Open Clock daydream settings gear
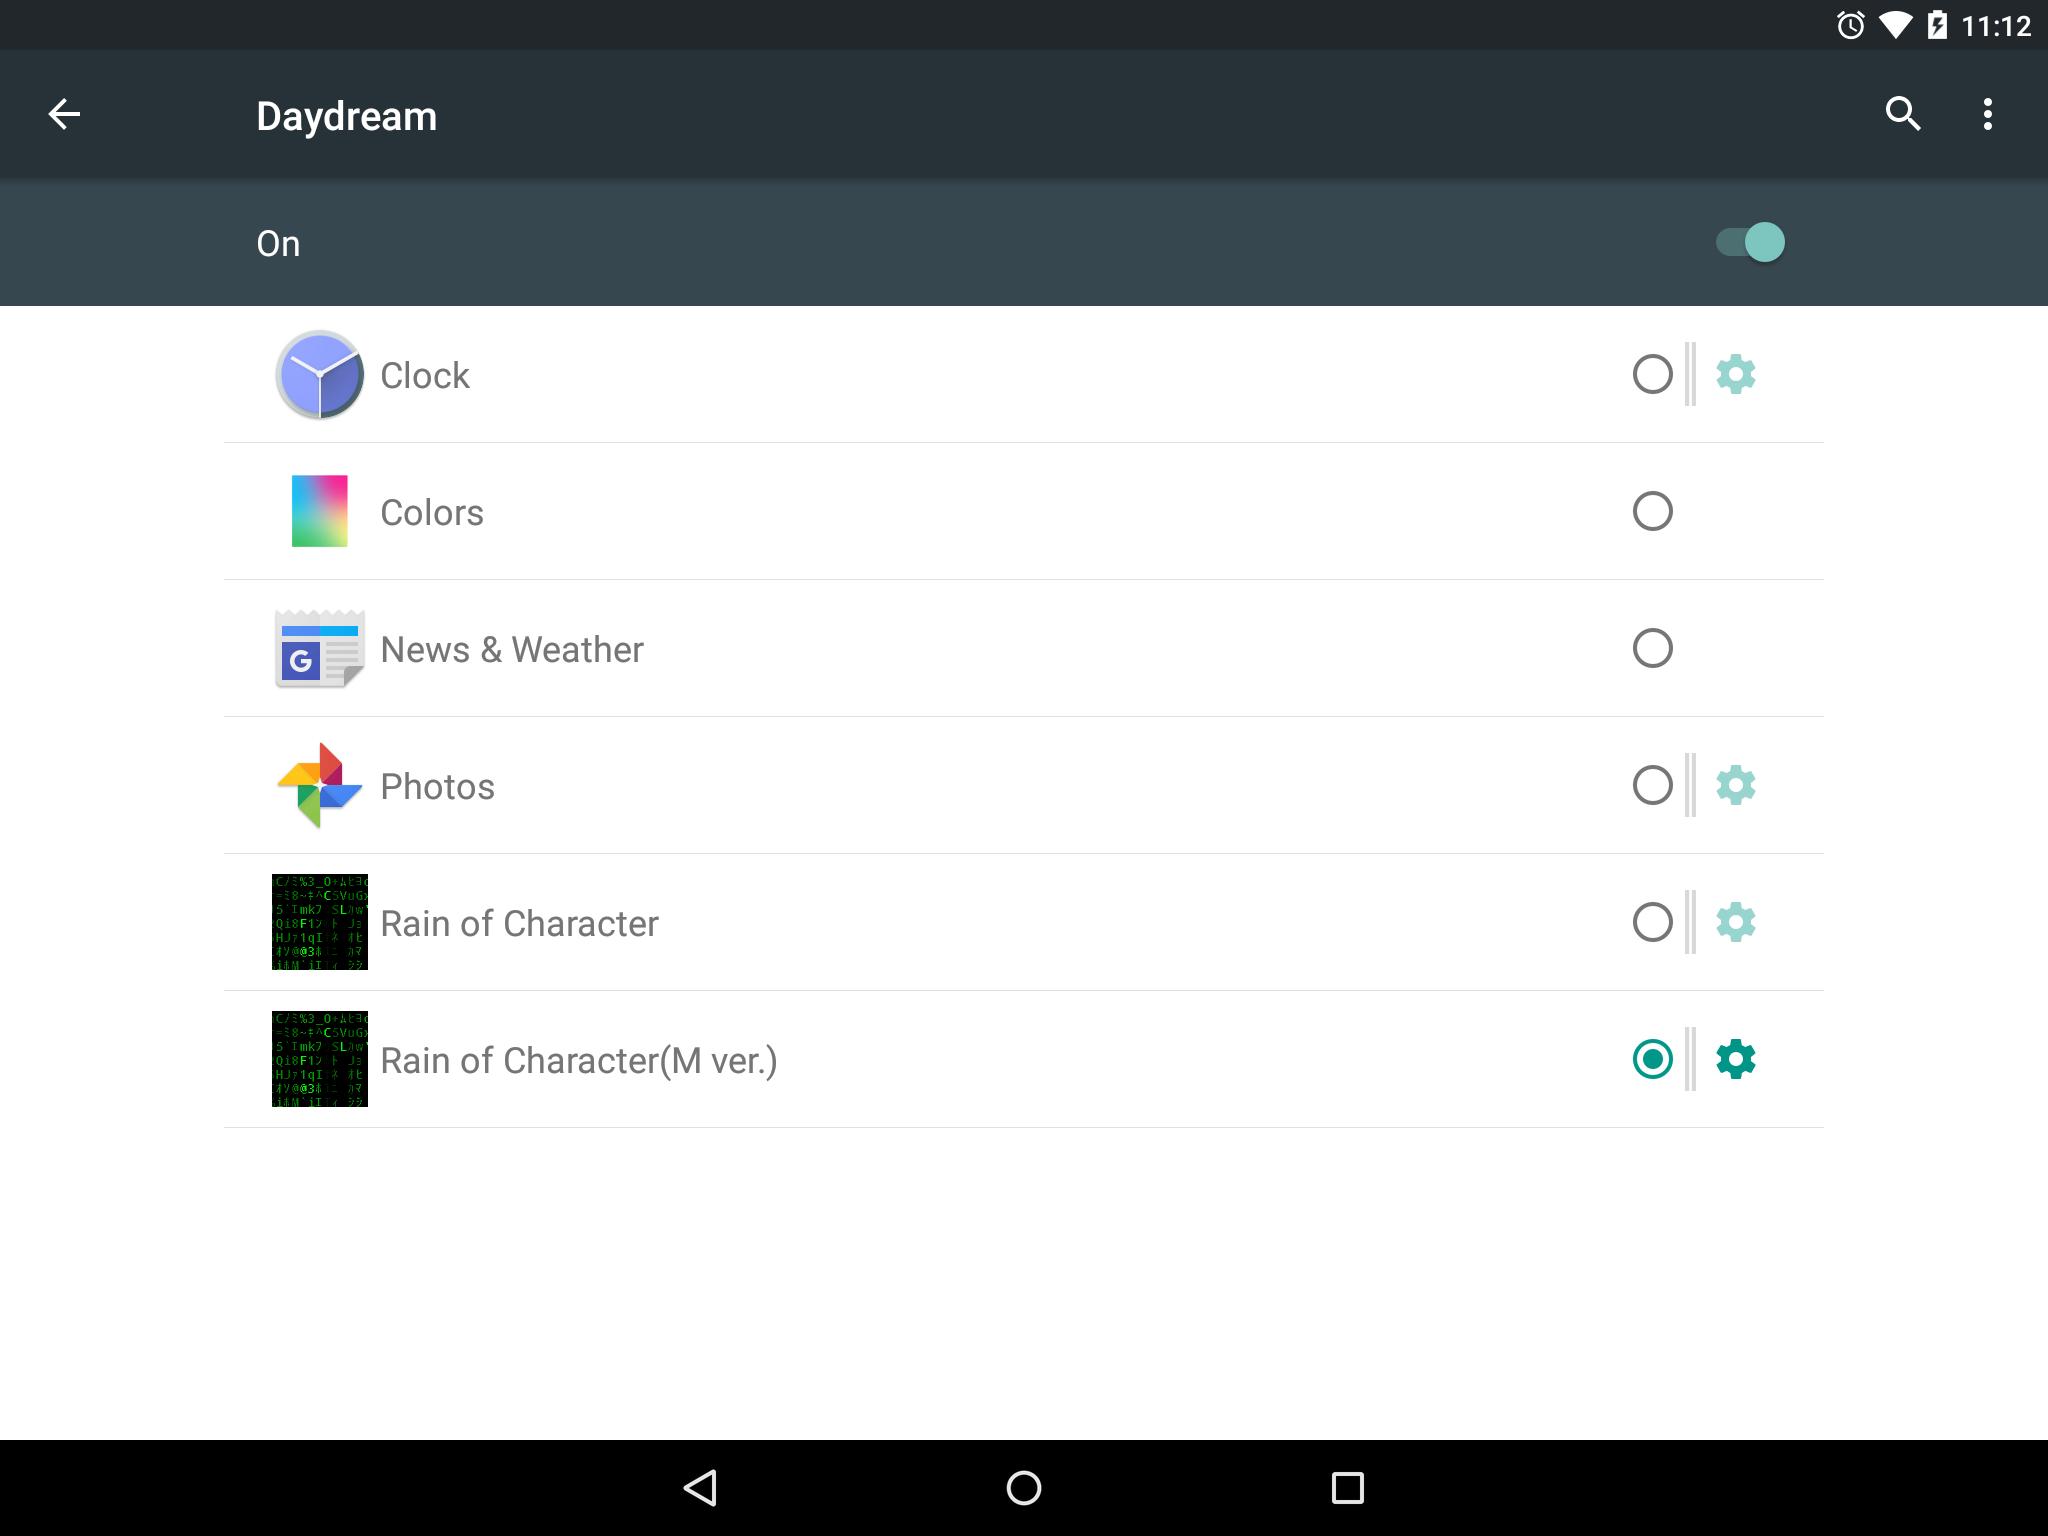 pyautogui.click(x=1735, y=374)
